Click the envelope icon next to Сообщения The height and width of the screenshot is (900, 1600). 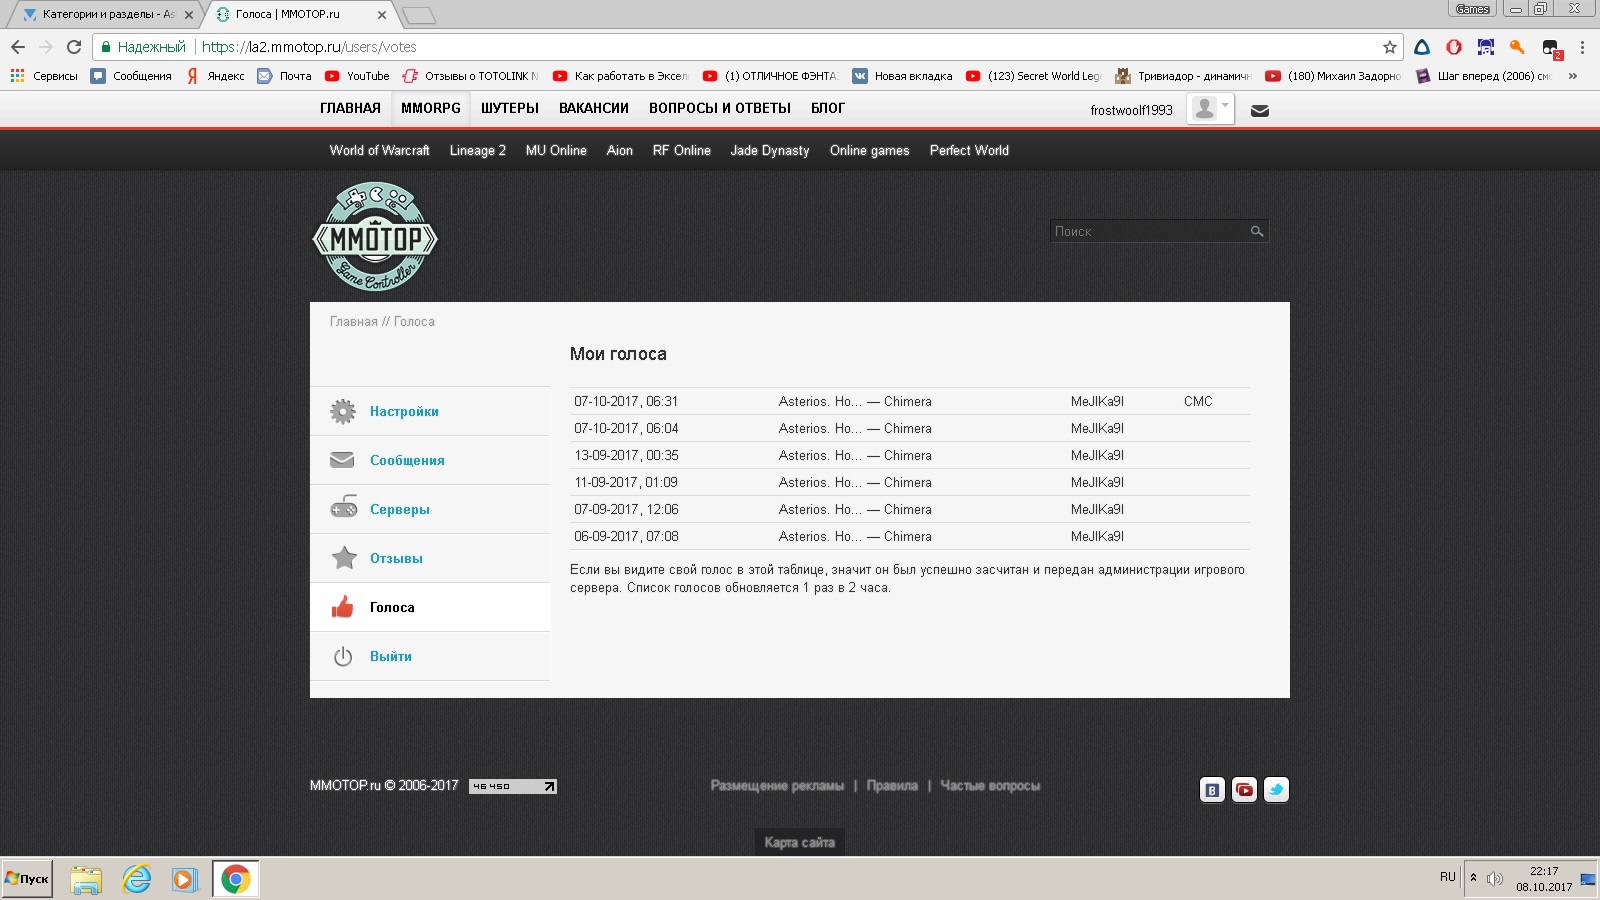point(342,460)
